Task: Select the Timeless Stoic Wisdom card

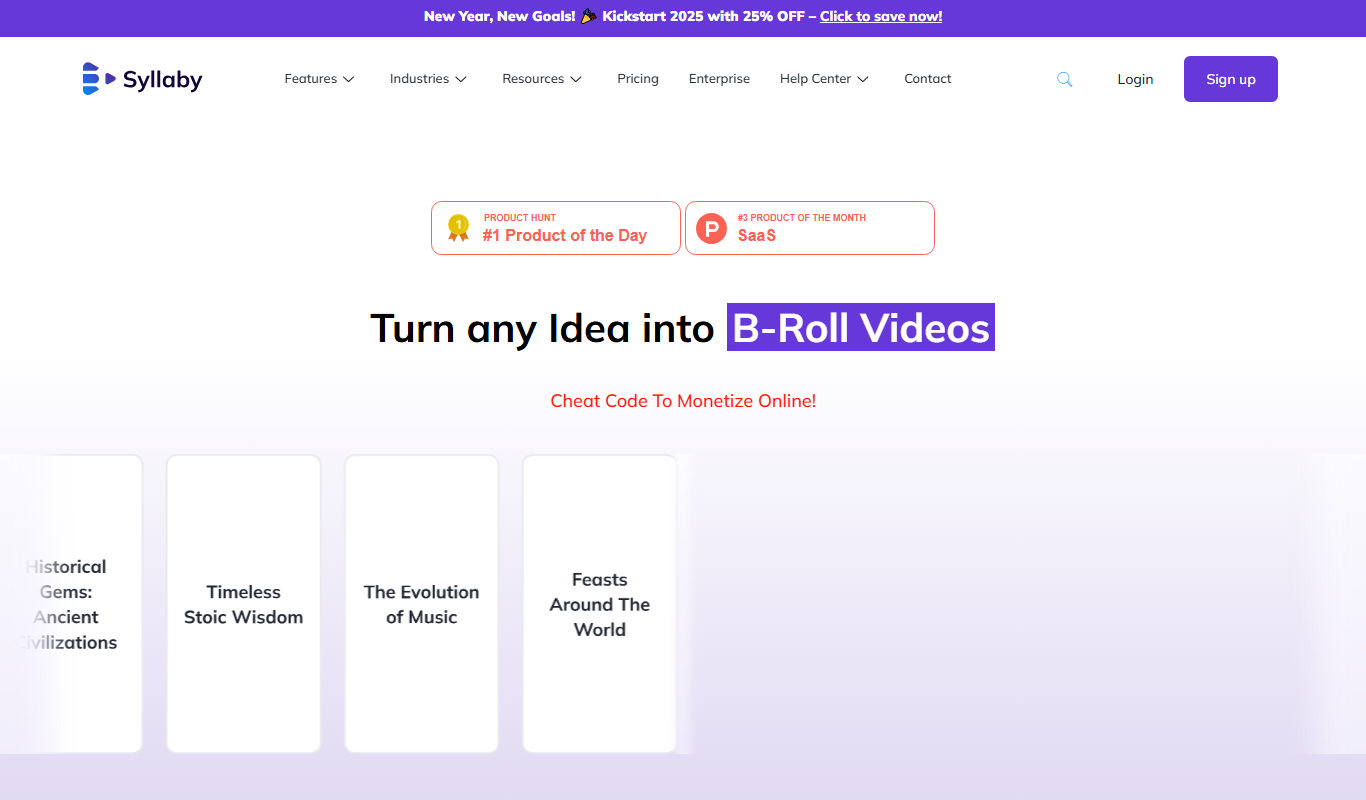Action: (244, 604)
